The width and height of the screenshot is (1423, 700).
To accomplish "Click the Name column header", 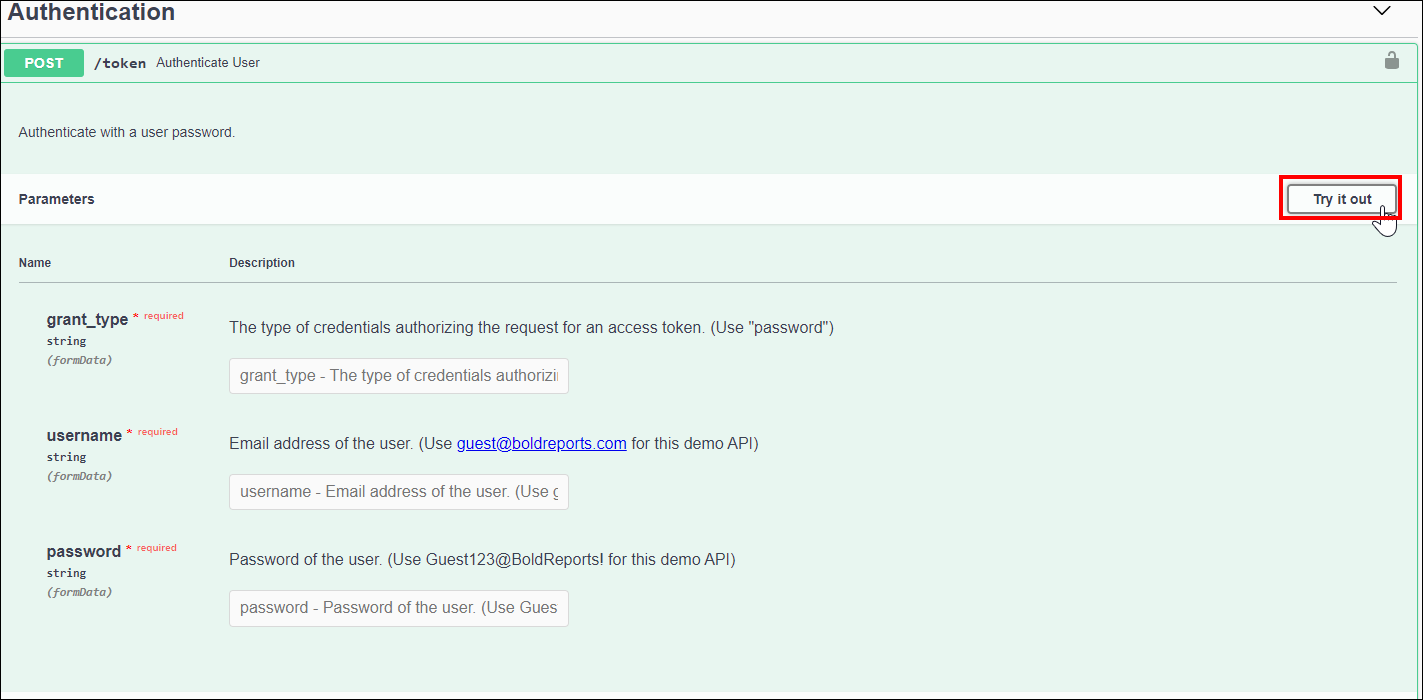I will click(35, 263).
